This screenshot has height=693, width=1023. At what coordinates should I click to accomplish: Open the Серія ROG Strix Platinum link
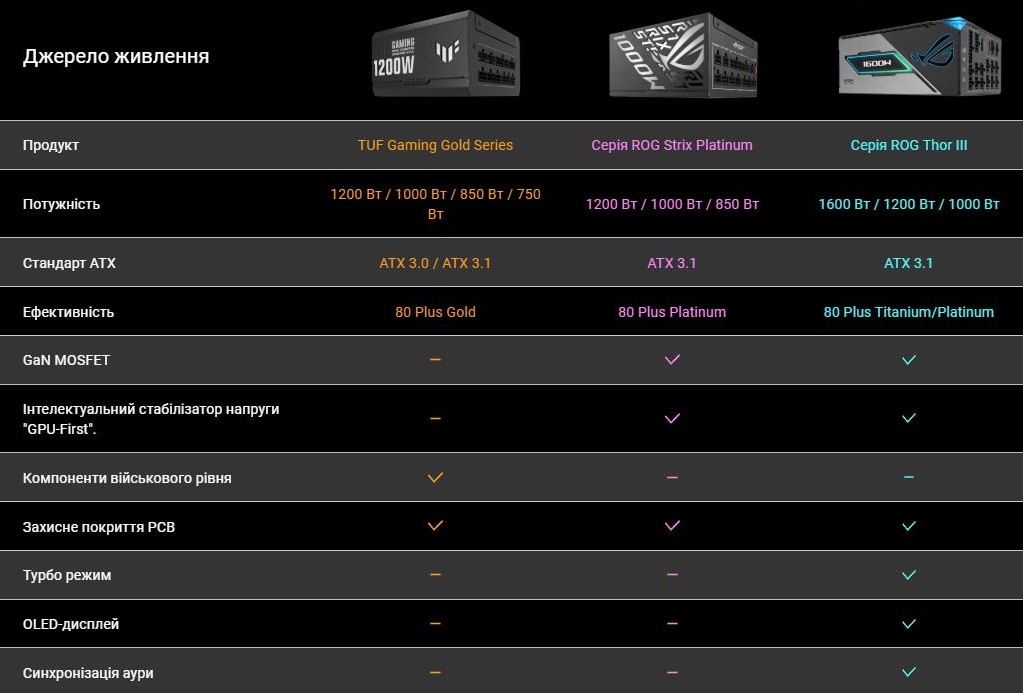[672, 145]
